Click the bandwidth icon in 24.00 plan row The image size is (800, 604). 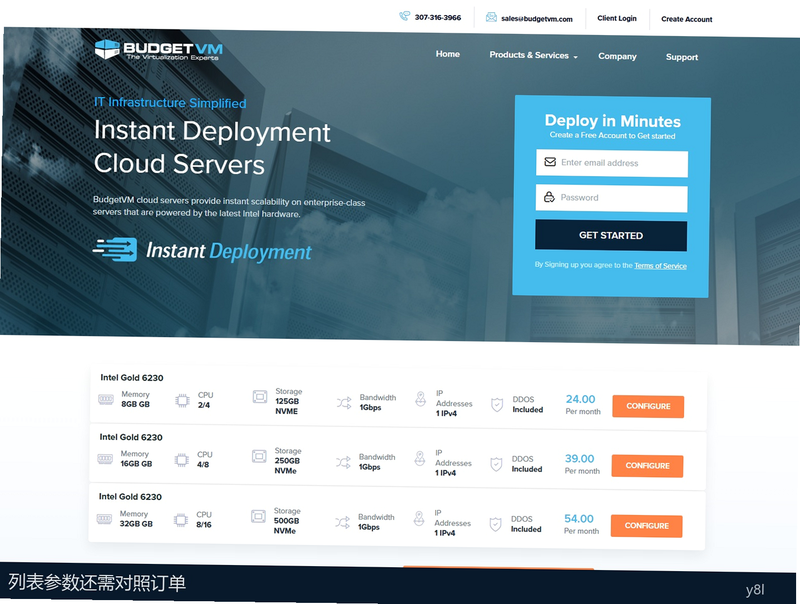[x=344, y=403]
